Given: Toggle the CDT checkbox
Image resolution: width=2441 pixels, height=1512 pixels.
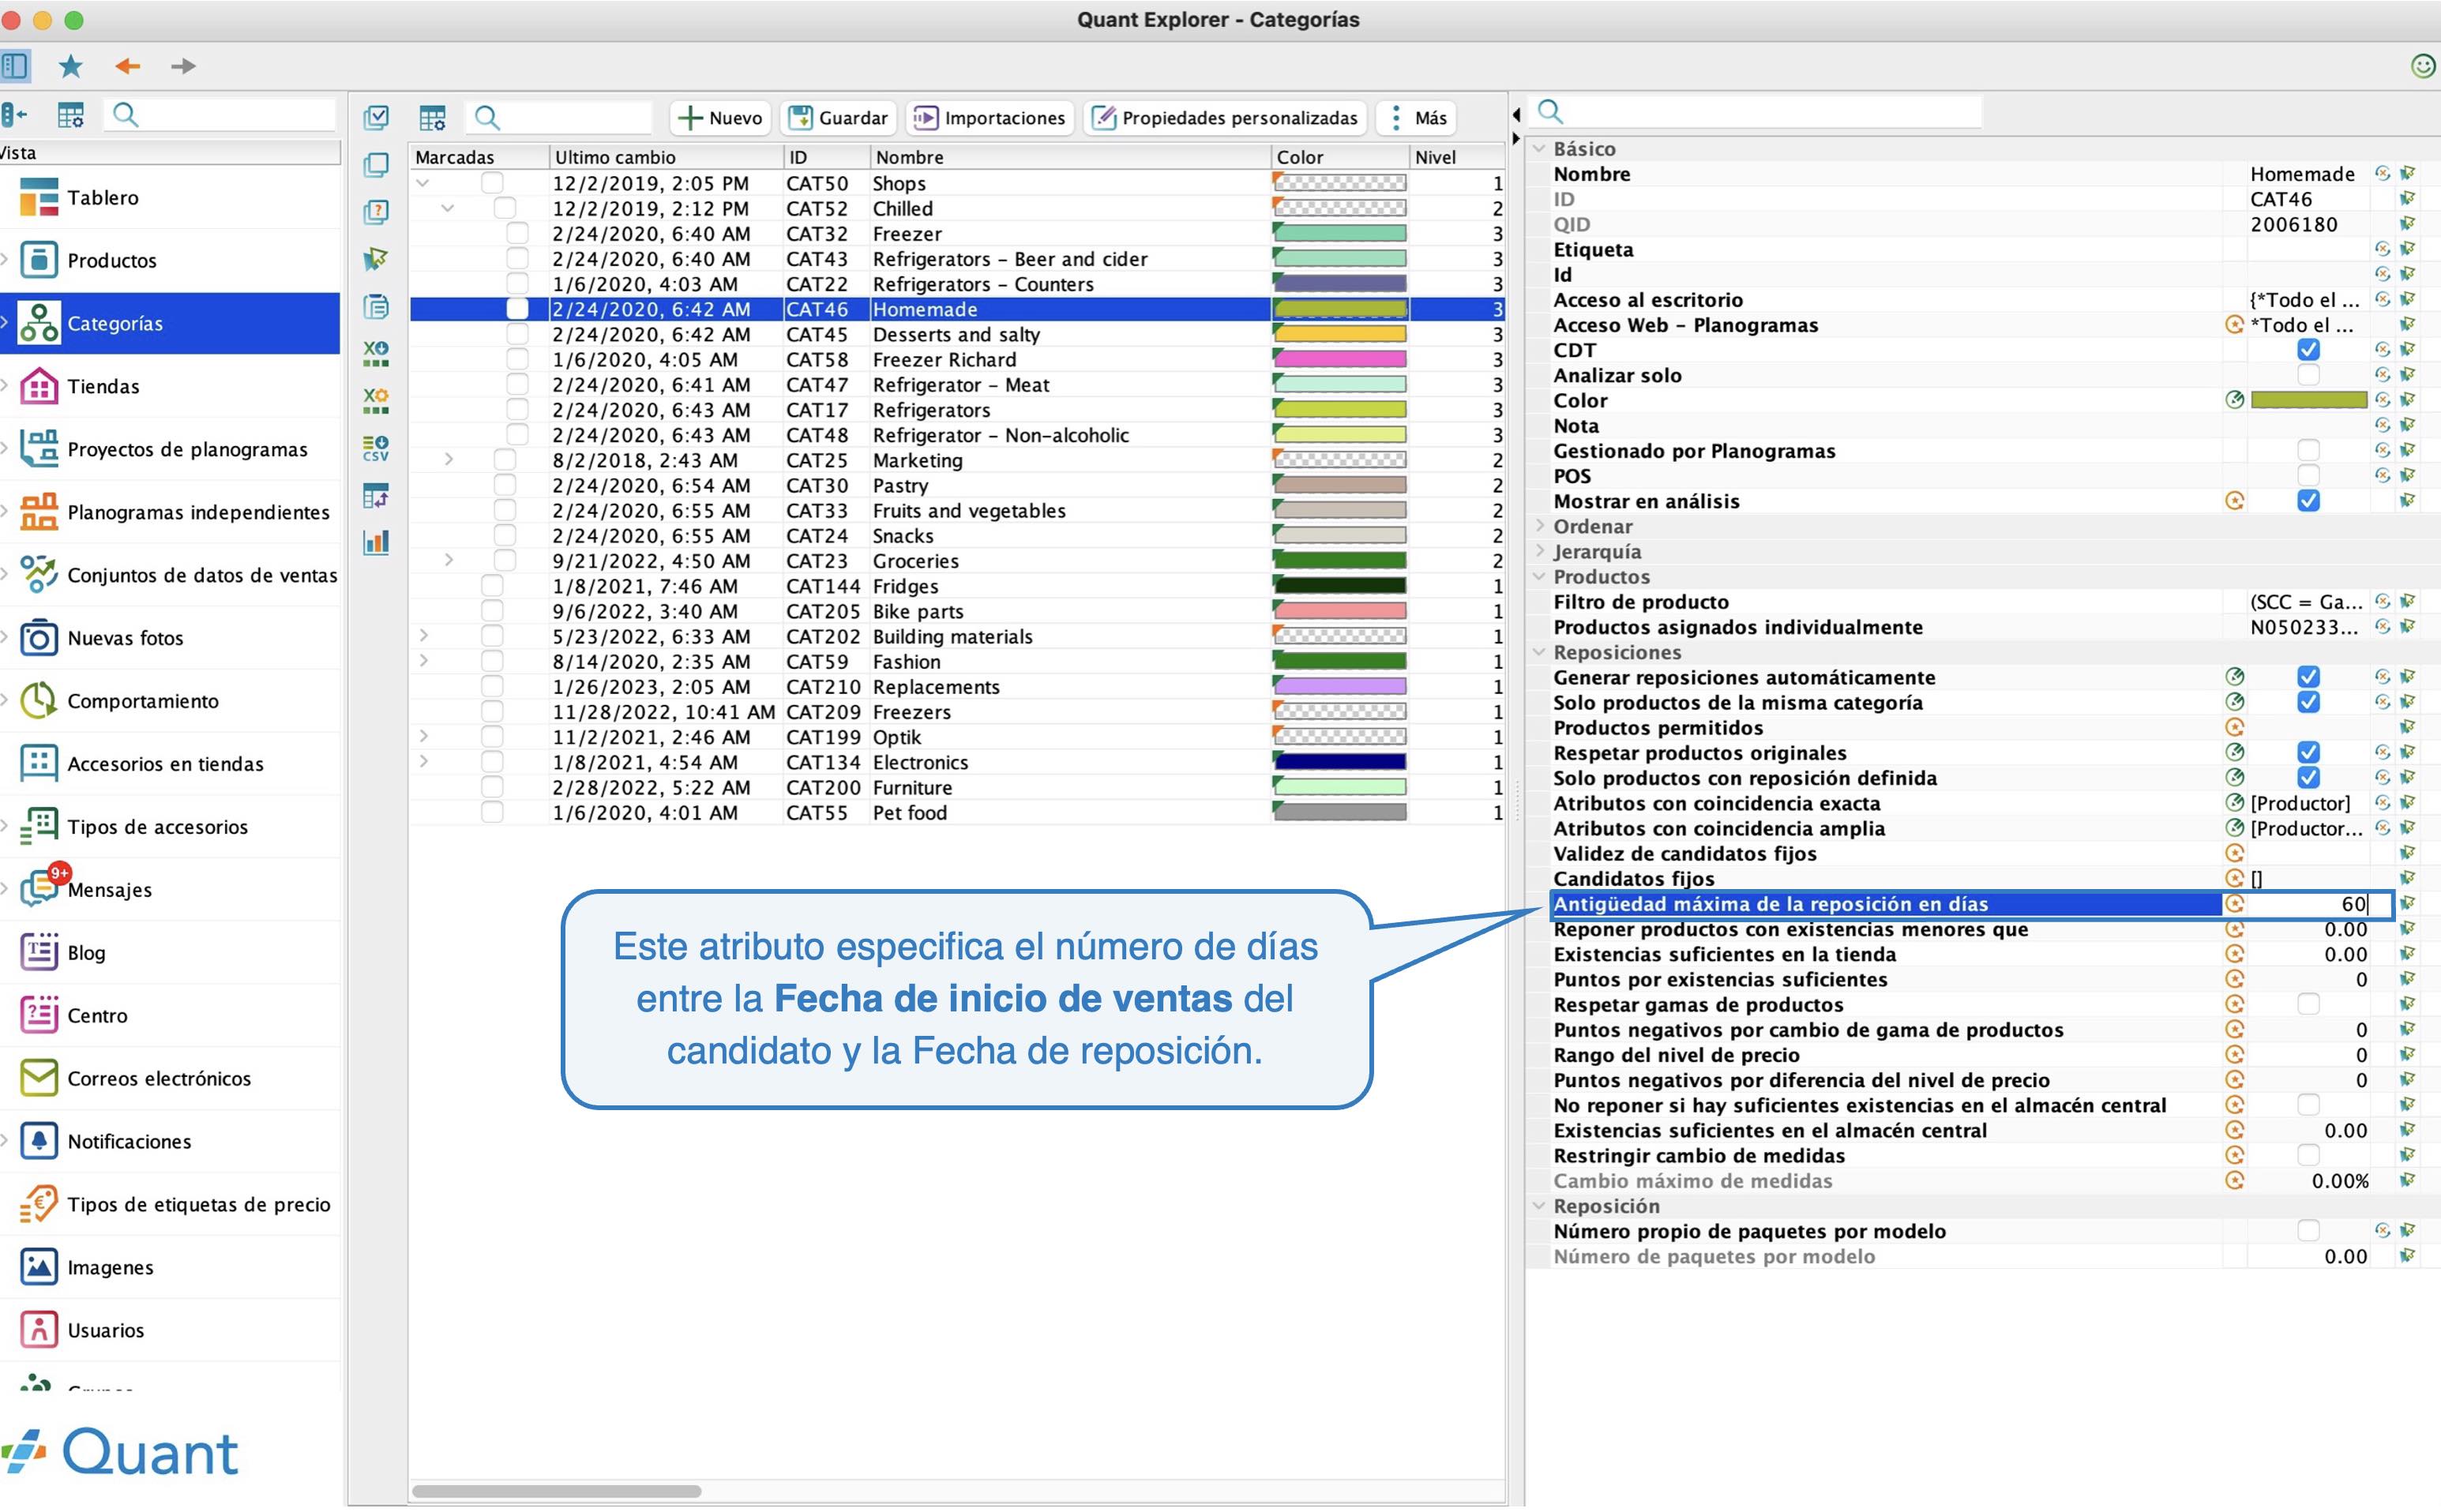Looking at the screenshot, I should (x=2308, y=350).
